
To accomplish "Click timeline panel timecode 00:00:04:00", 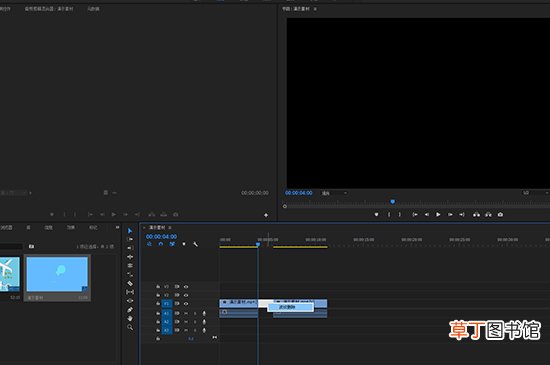I will click(162, 237).
